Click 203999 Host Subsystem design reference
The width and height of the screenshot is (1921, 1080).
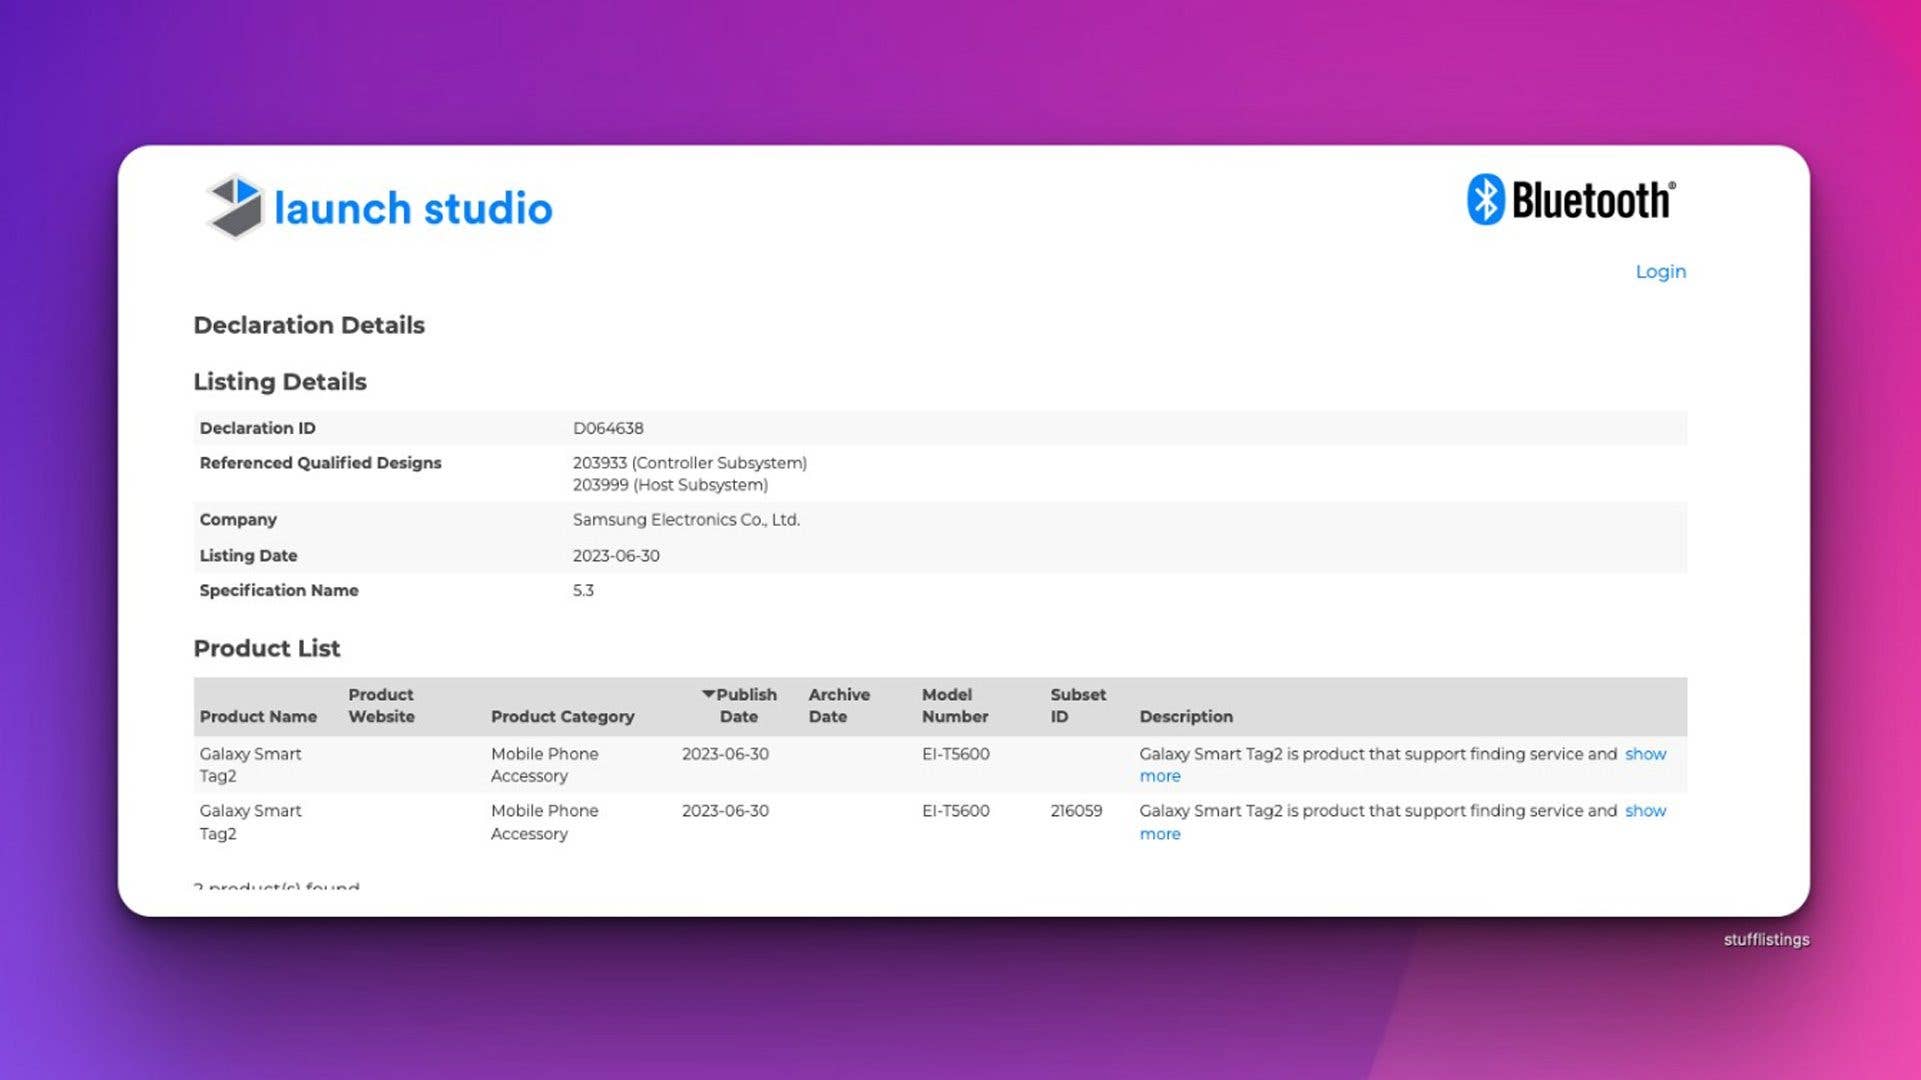pos(670,485)
